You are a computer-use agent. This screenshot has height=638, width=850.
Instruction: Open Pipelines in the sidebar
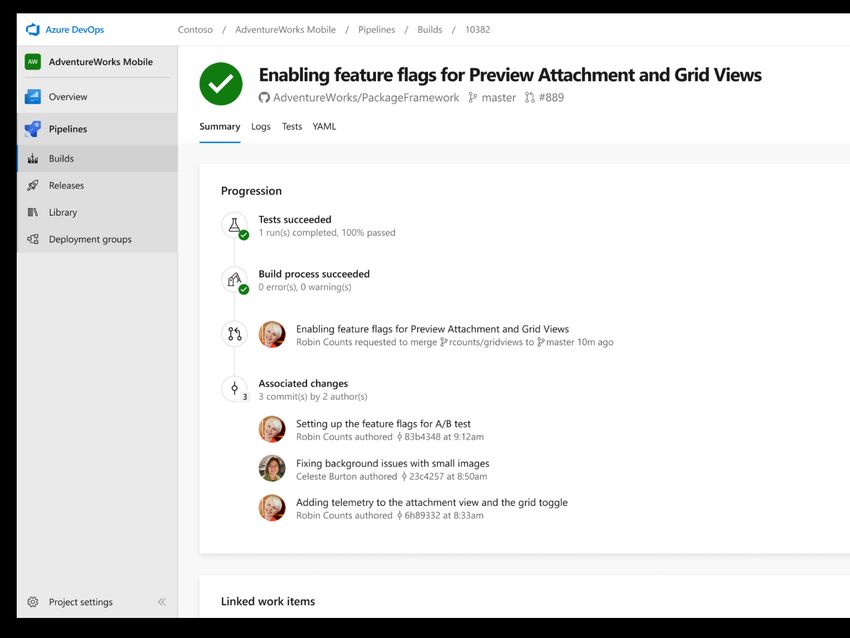[x=98, y=128]
